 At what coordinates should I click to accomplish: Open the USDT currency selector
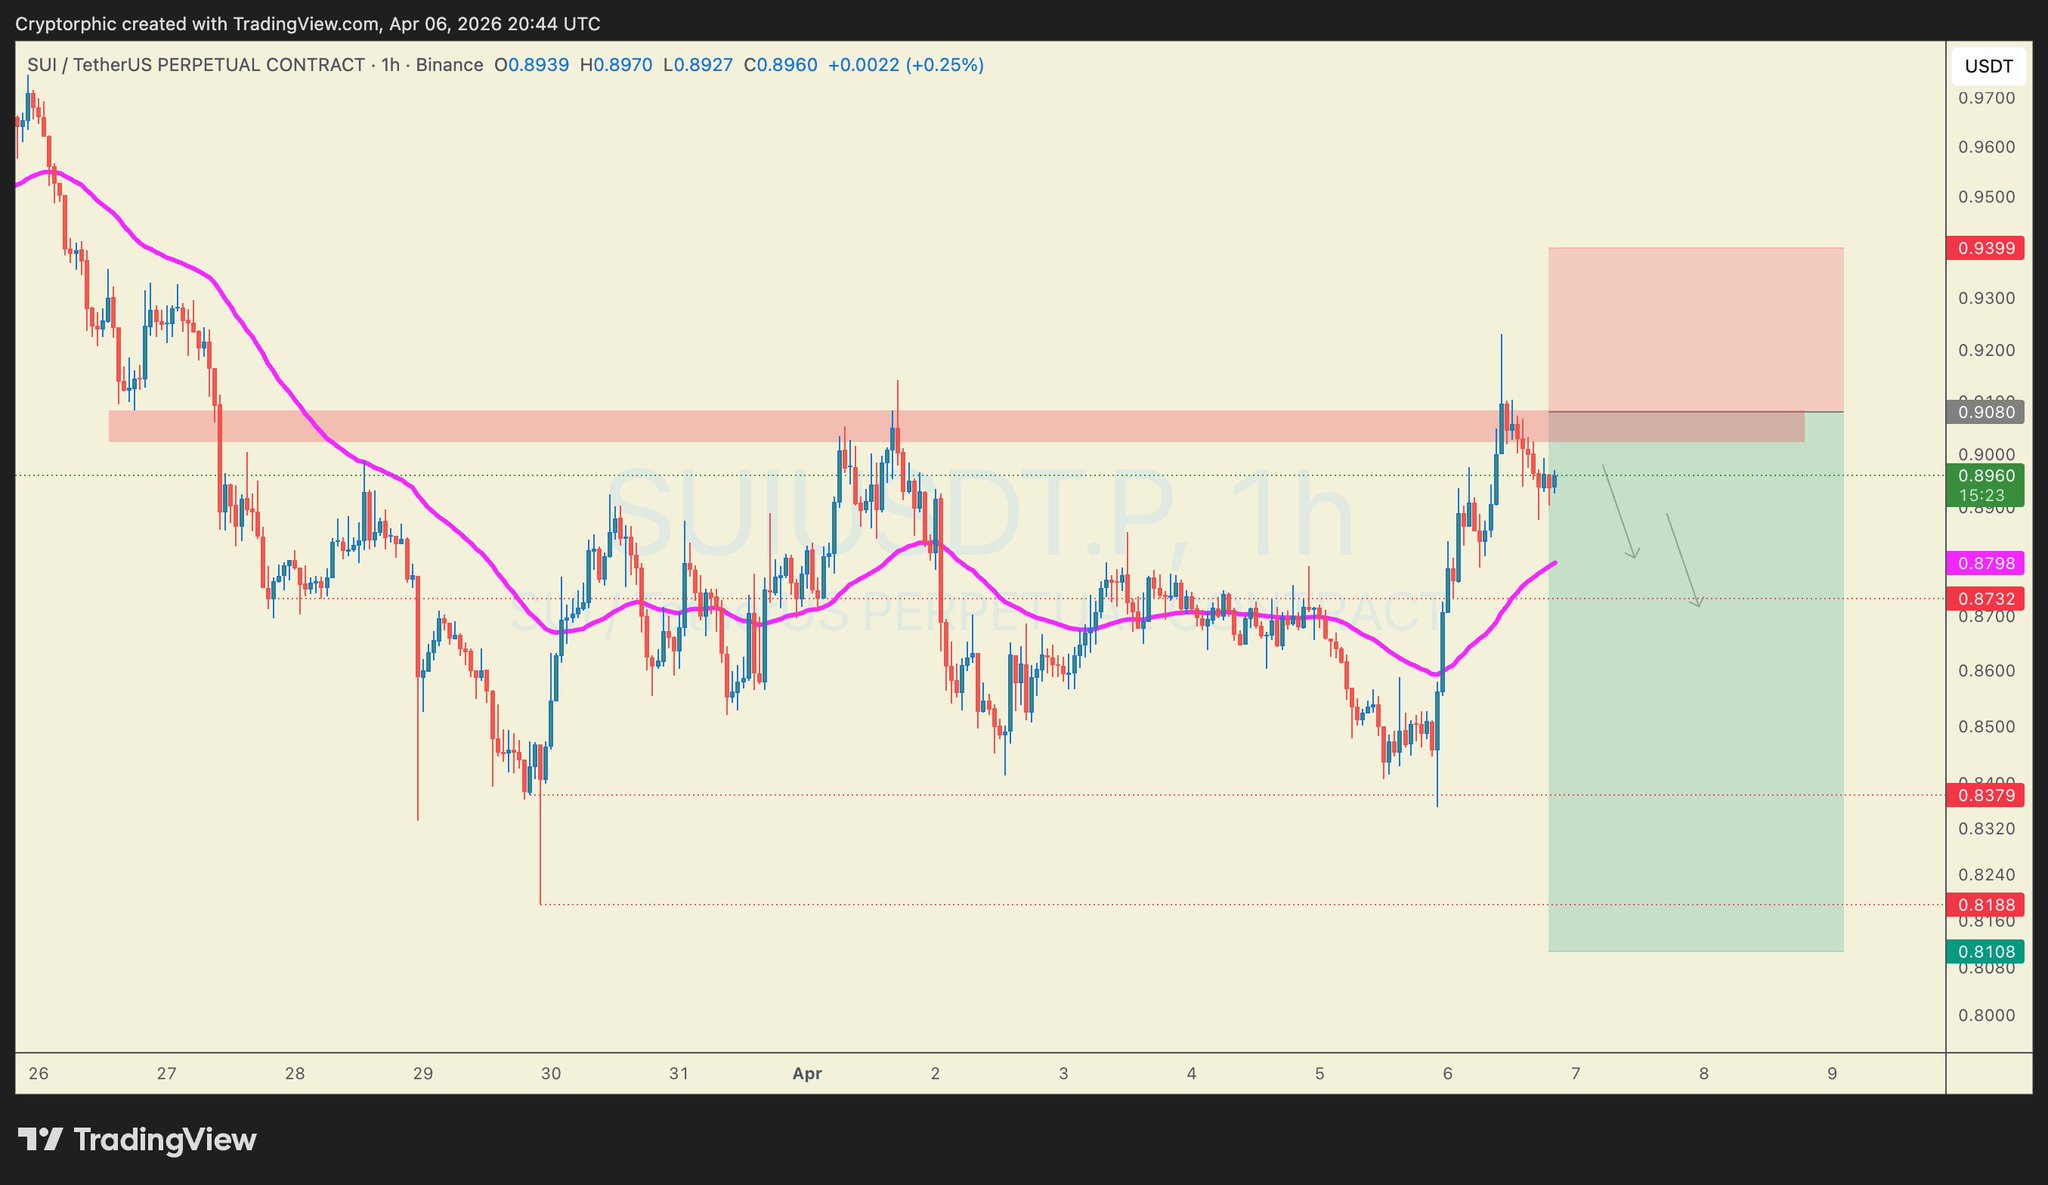click(x=1988, y=67)
